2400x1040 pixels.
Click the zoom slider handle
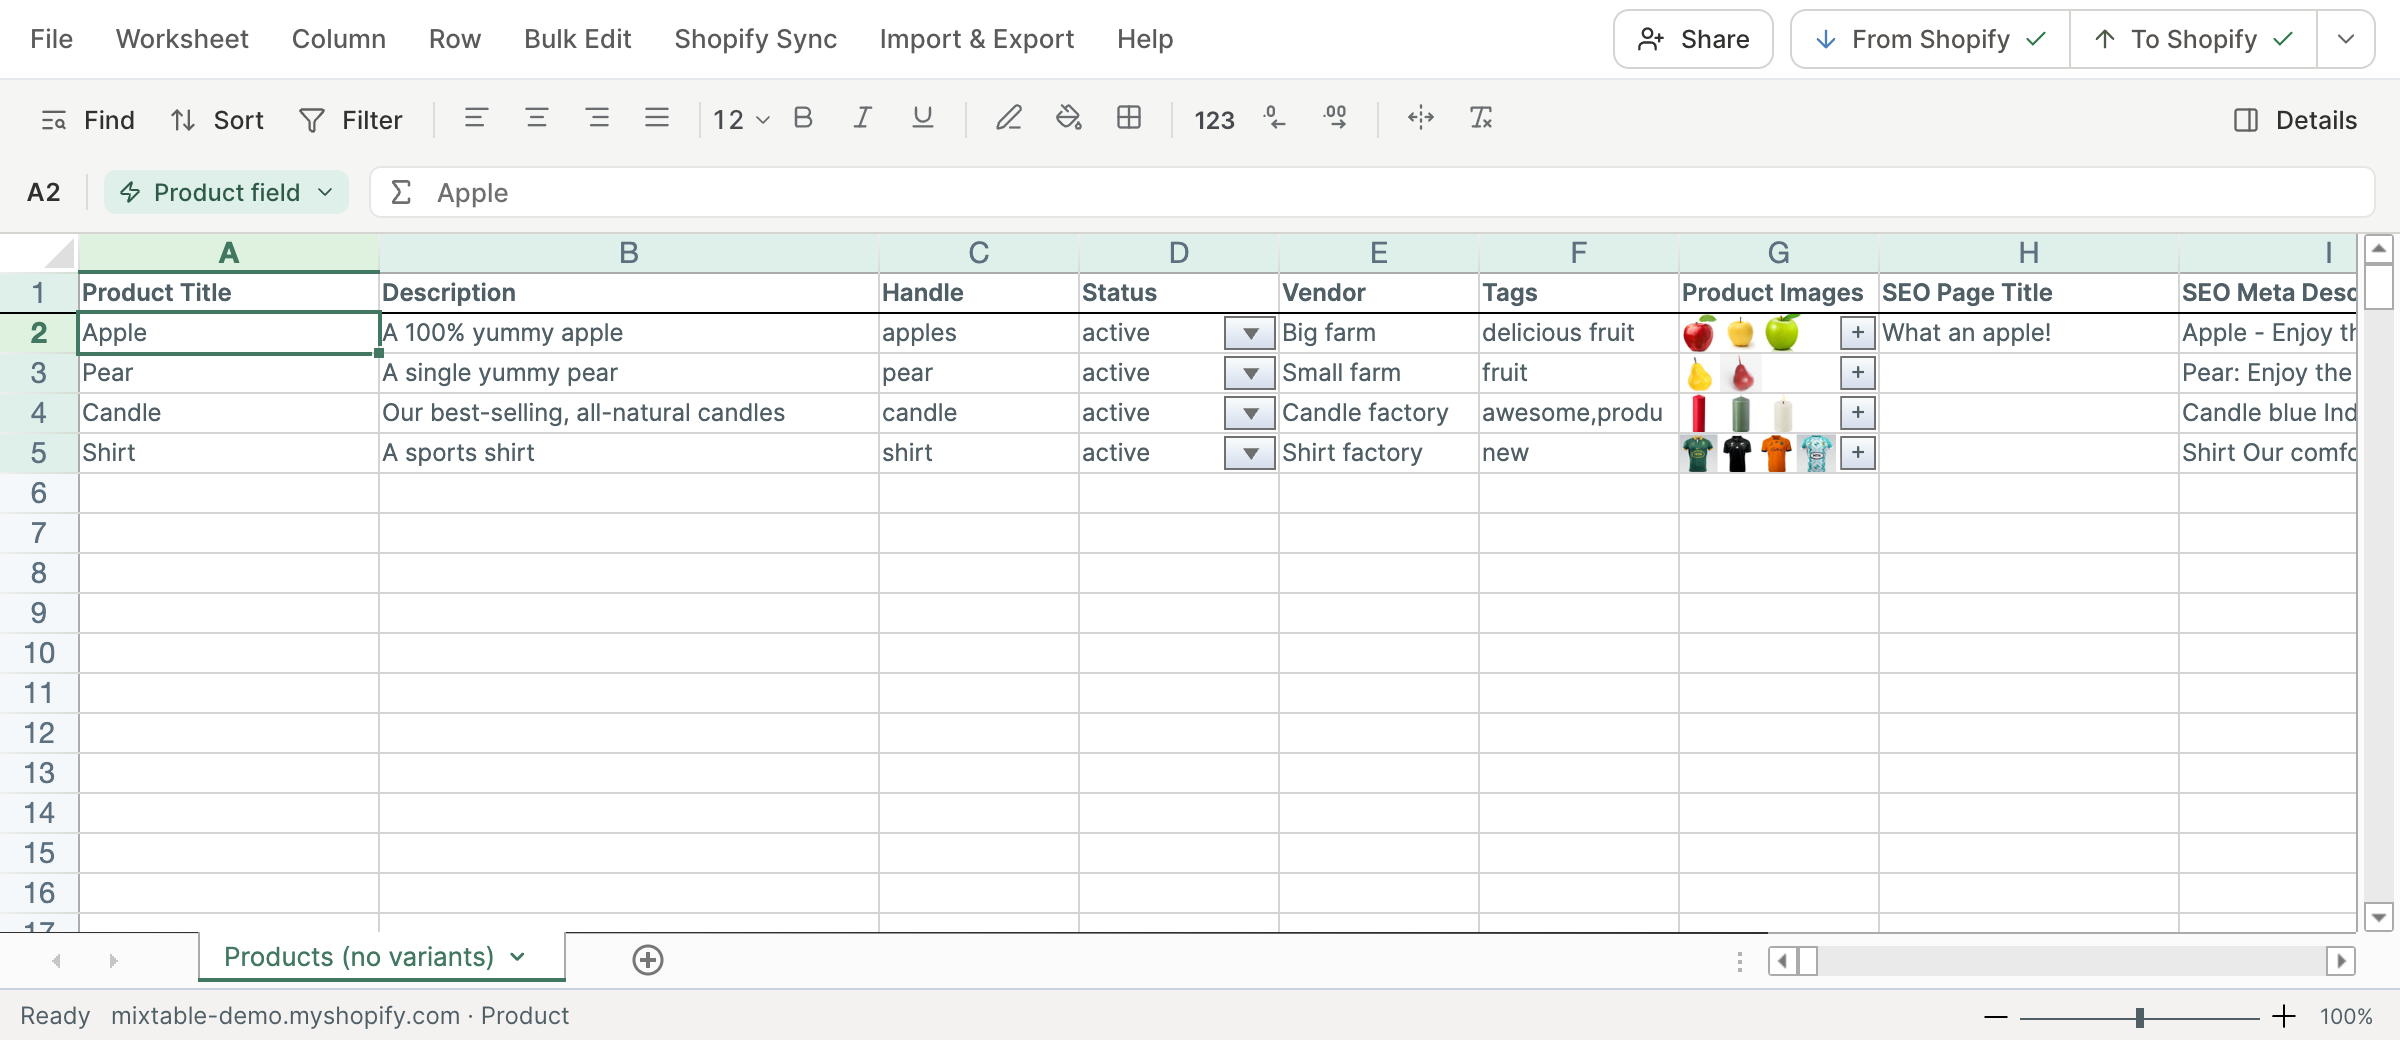tap(2140, 1017)
